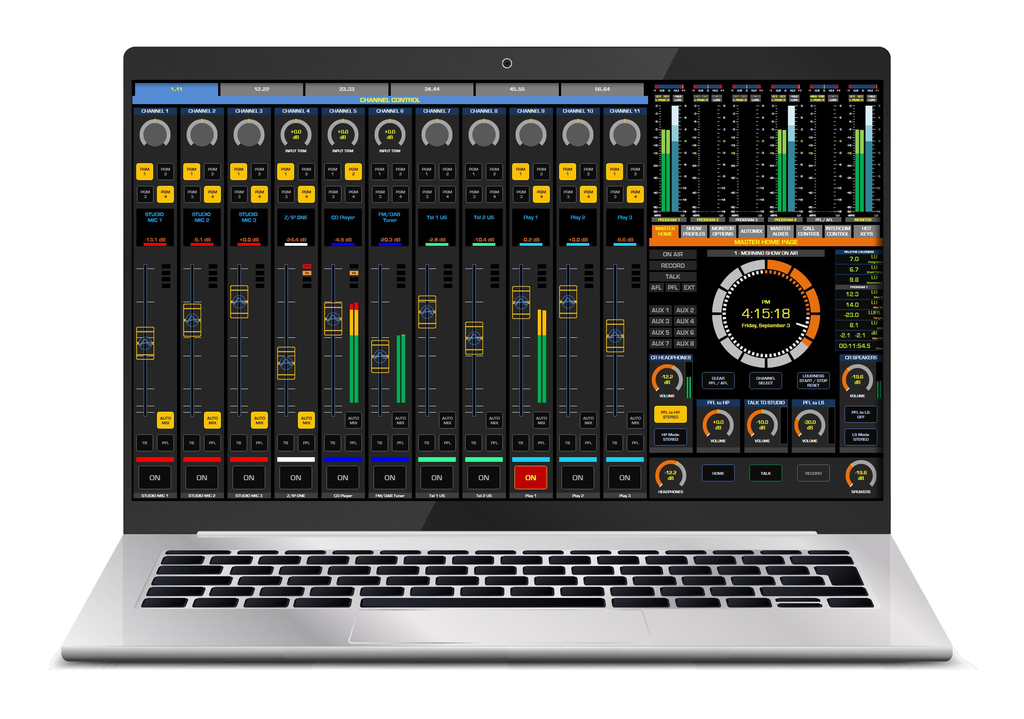Screen dimensions: 1024x719
Task: Toggle PGM 4 on Channel 3
Action: click(259, 194)
